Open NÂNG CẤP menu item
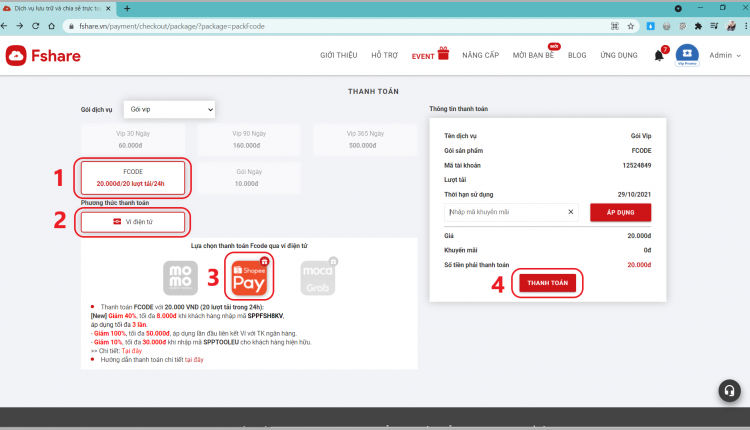 click(480, 55)
